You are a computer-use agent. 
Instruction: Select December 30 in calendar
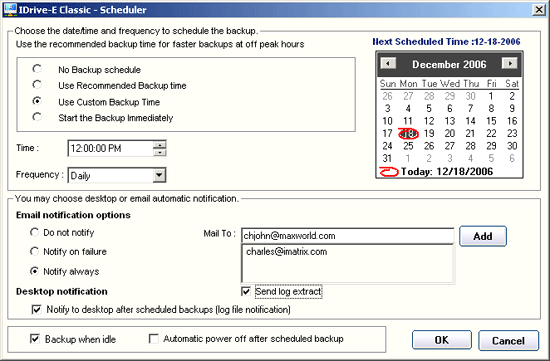coord(512,146)
